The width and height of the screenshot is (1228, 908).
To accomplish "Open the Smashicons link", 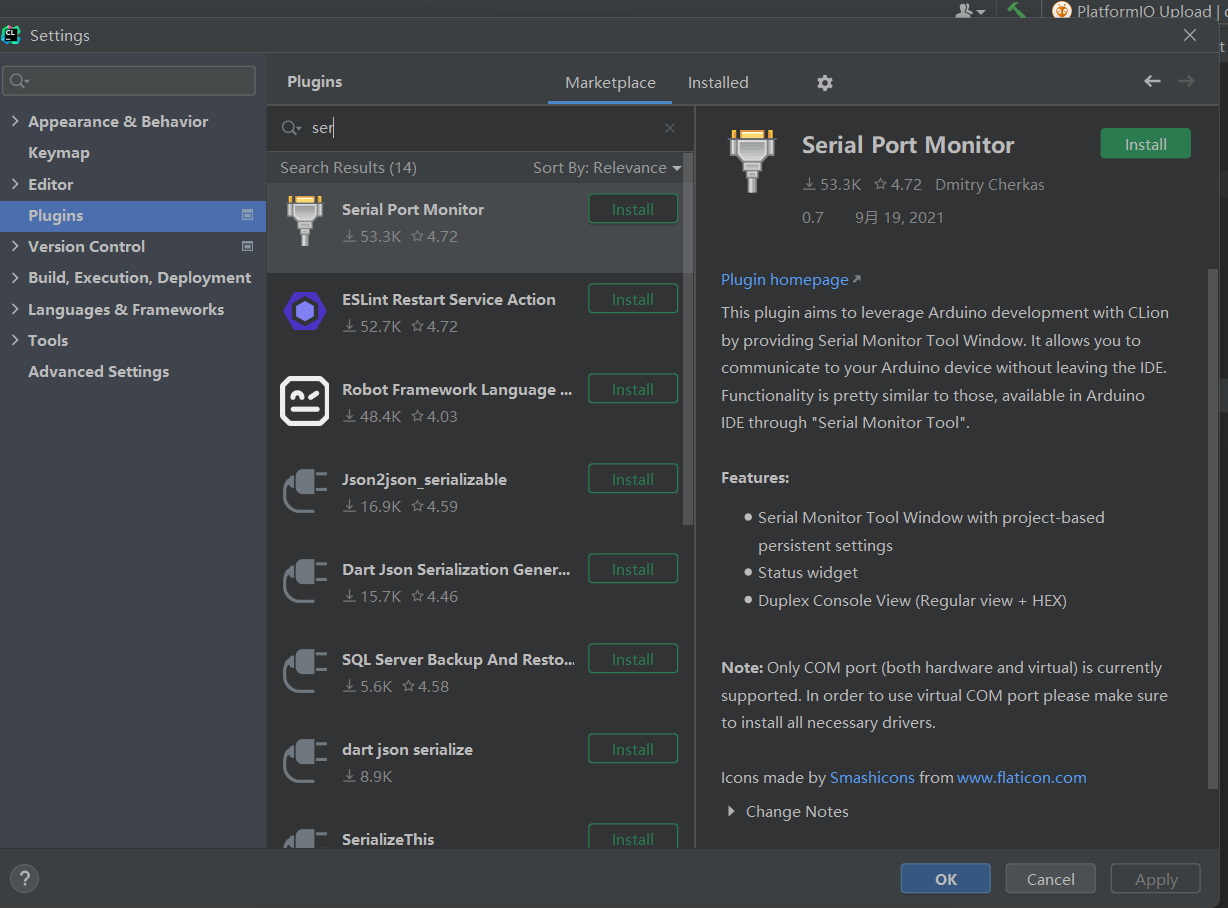I will (x=872, y=777).
